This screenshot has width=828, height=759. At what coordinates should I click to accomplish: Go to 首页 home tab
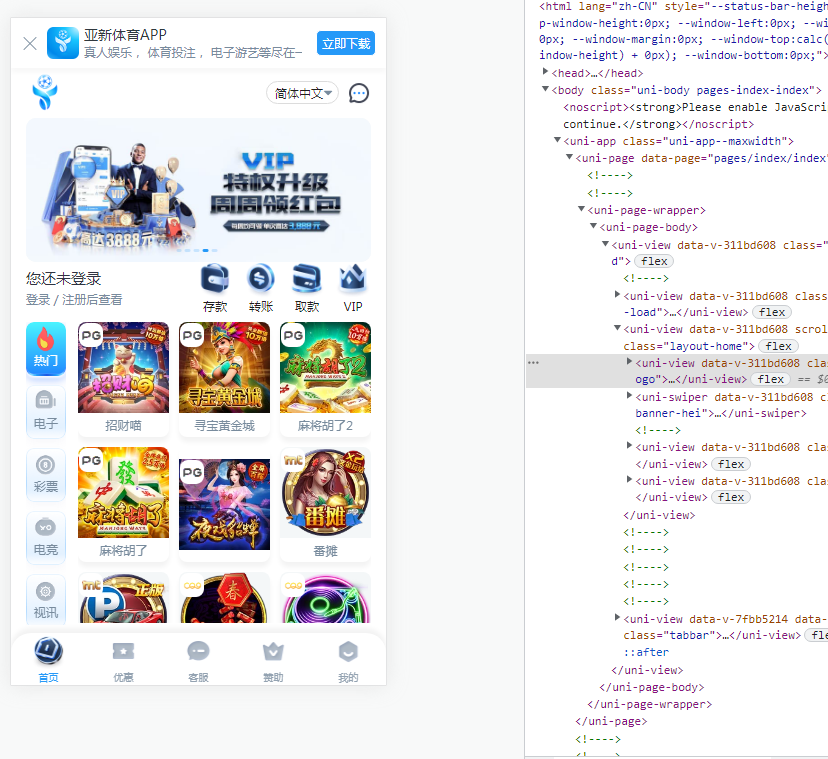coord(49,660)
